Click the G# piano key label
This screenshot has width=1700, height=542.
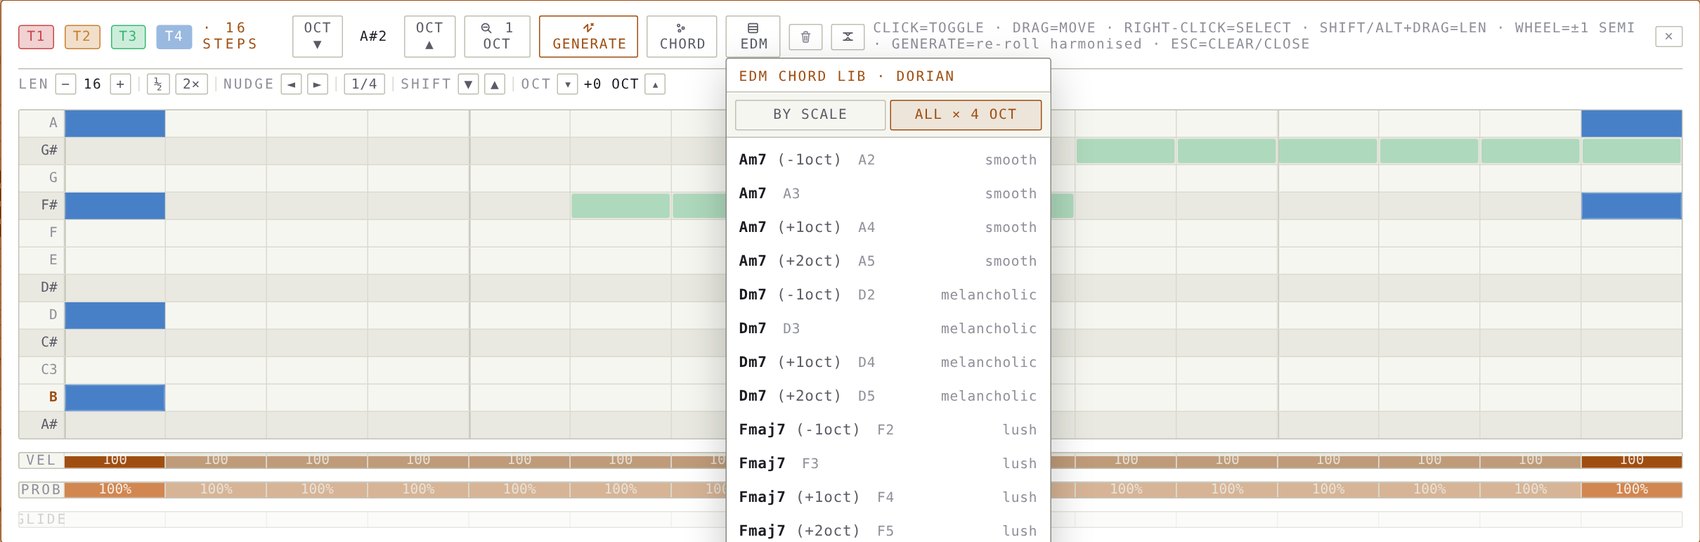click(x=42, y=151)
